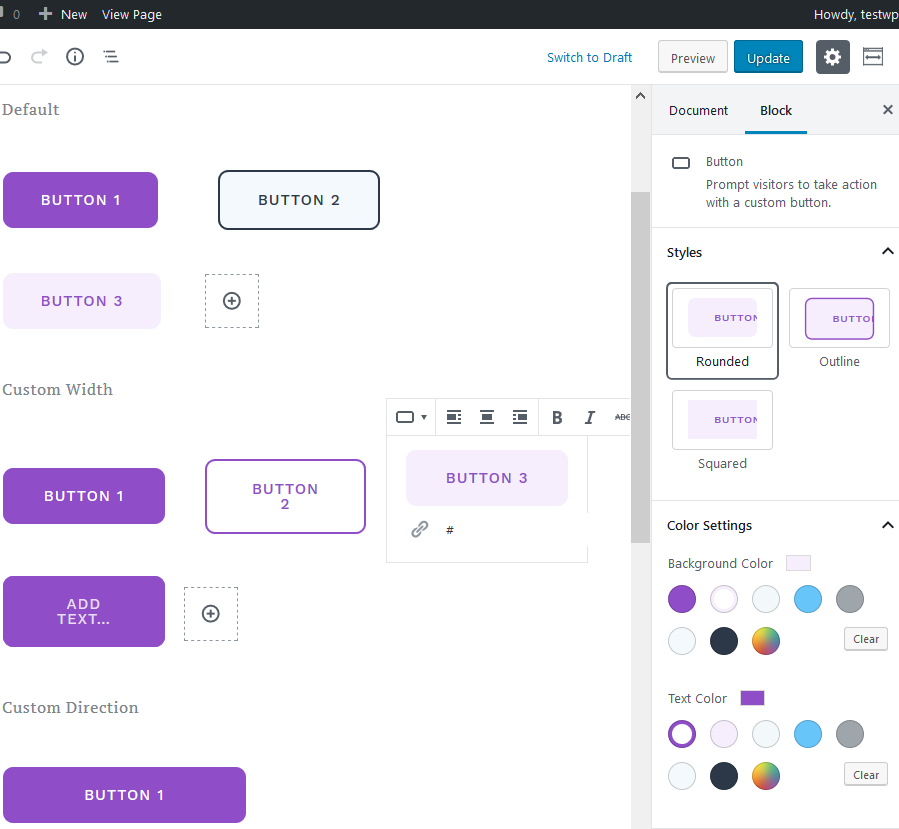The height and width of the screenshot is (829, 899).
Task: Apply bold formatting in block toolbar
Action: click(x=557, y=417)
